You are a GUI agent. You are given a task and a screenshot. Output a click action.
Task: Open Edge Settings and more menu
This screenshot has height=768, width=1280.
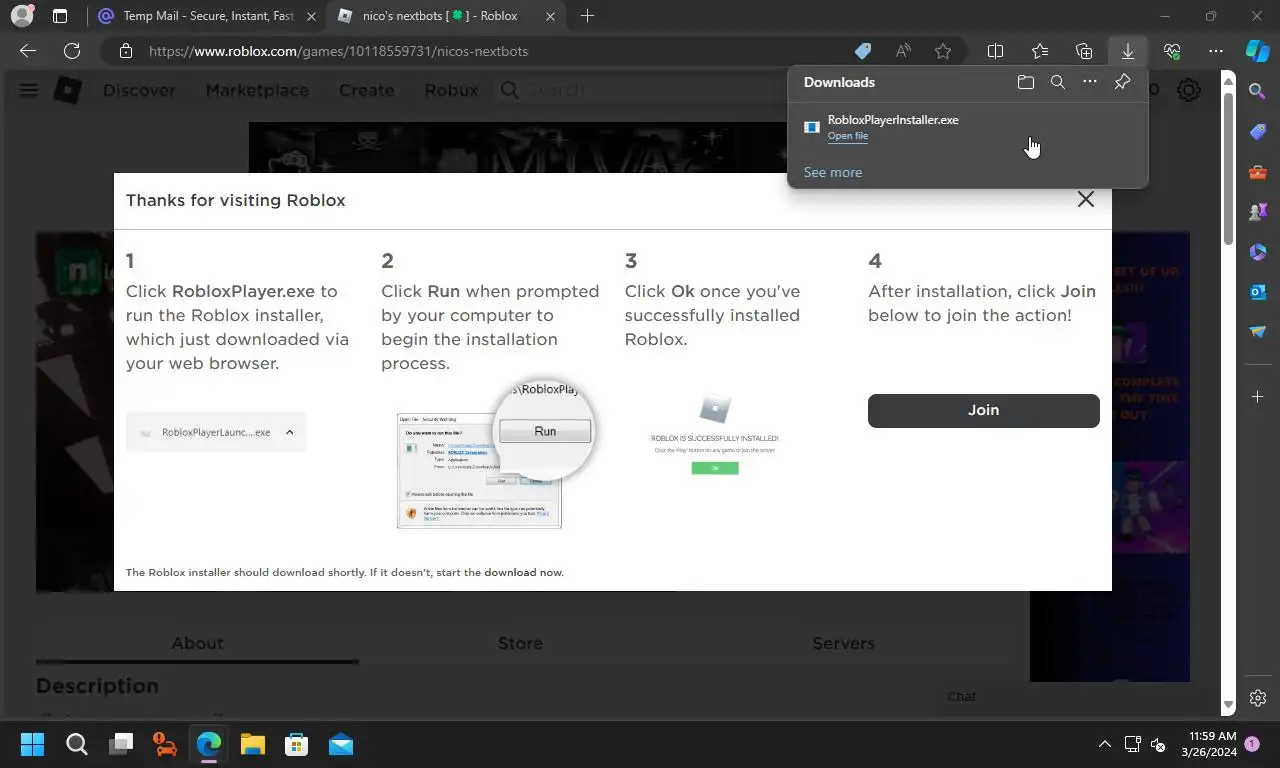(x=1216, y=51)
